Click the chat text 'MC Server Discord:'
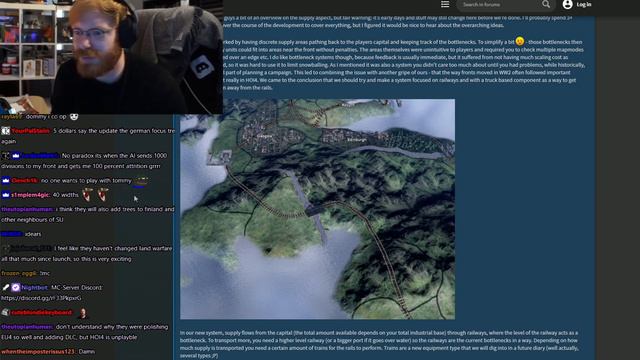Viewport: 640px width, 360px height. 77,287
